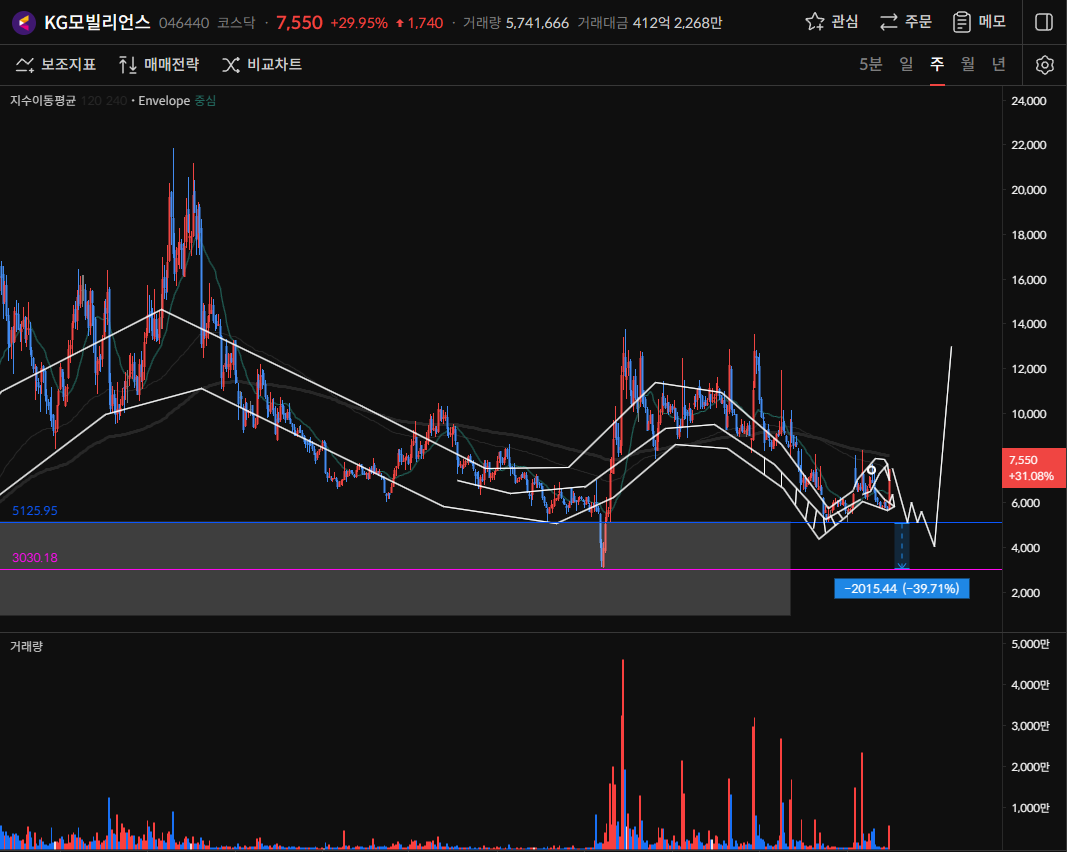This screenshot has width=1067, height=852.
Task: Open the 메모 memo button
Action: 979,22
